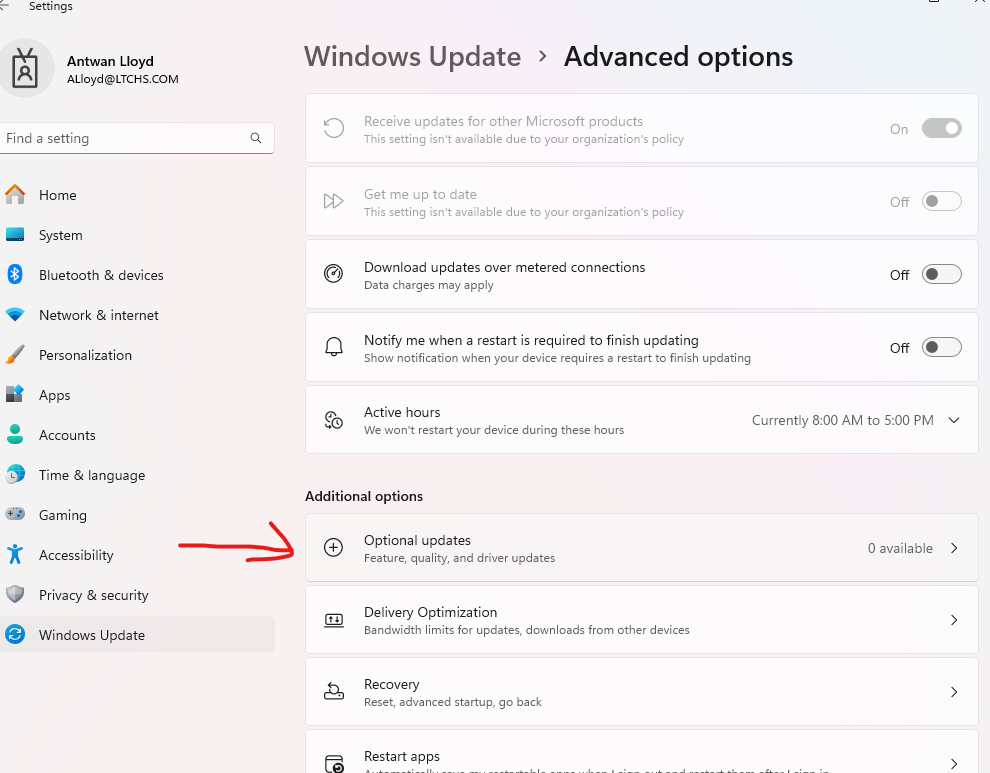Viewport: 990px width, 773px height.
Task: Click the Data charges may apply text
Action: [429, 285]
